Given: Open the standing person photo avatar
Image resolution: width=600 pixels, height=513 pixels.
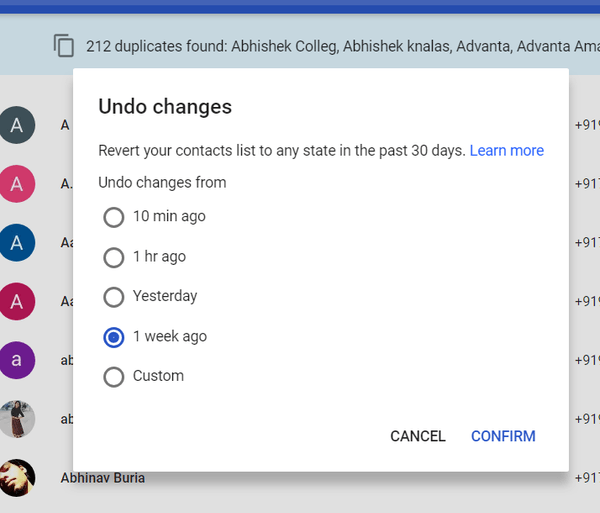Looking at the screenshot, I should coord(17,419).
